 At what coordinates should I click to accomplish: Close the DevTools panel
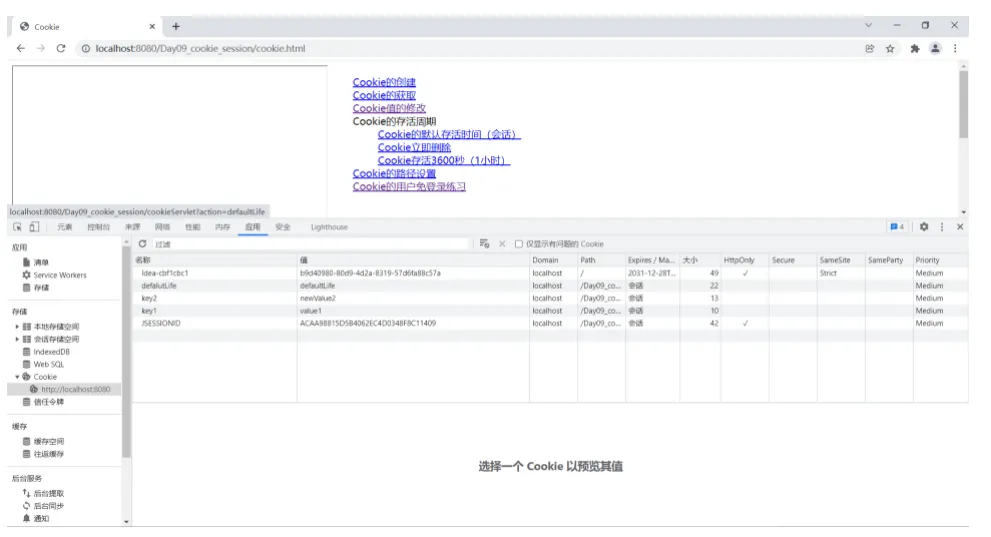(x=959, y=227)
